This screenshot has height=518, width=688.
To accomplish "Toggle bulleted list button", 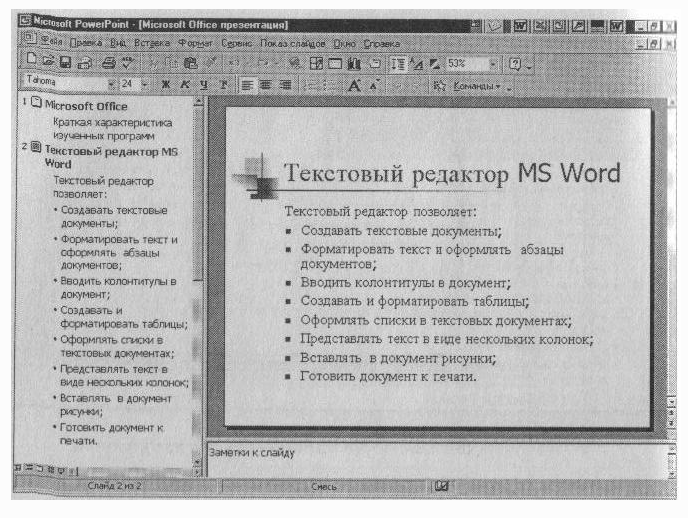I will click(x=330, y=85).
